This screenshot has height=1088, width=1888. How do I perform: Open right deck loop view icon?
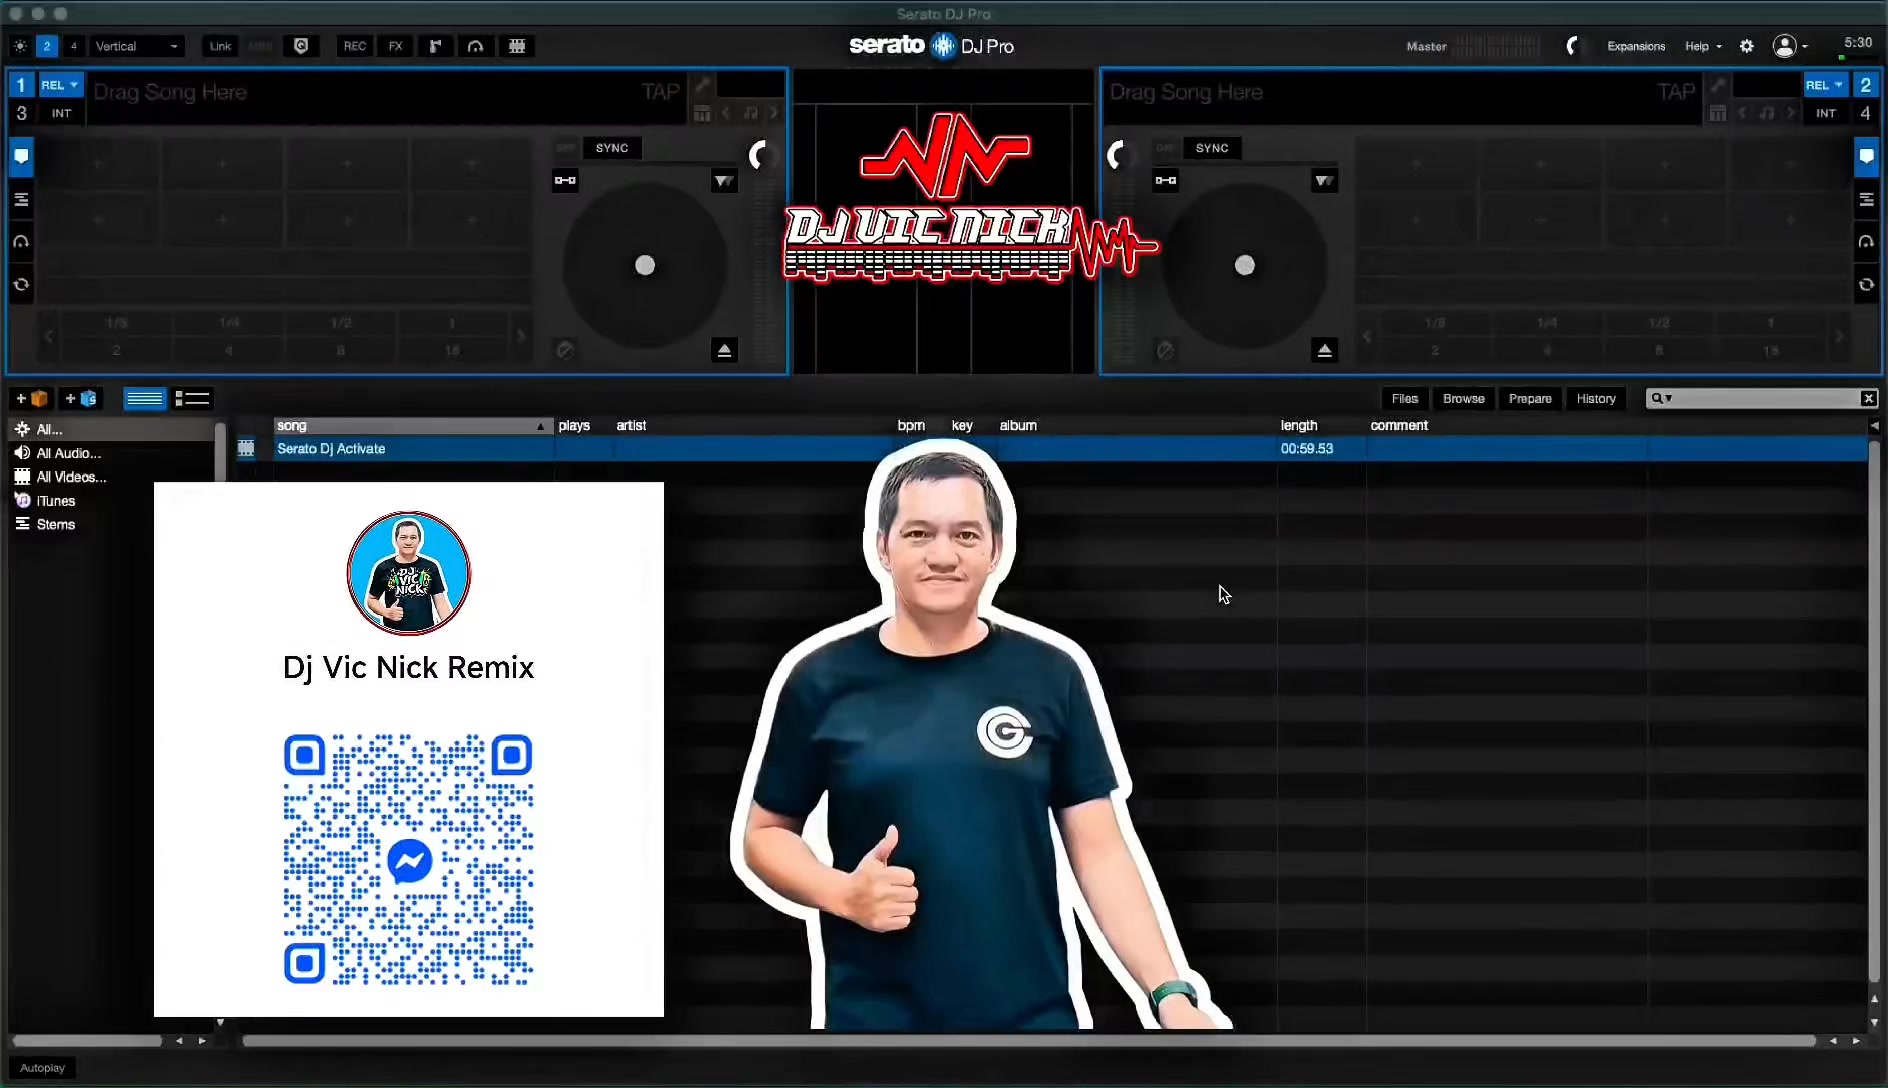(x=1866, y=285)
